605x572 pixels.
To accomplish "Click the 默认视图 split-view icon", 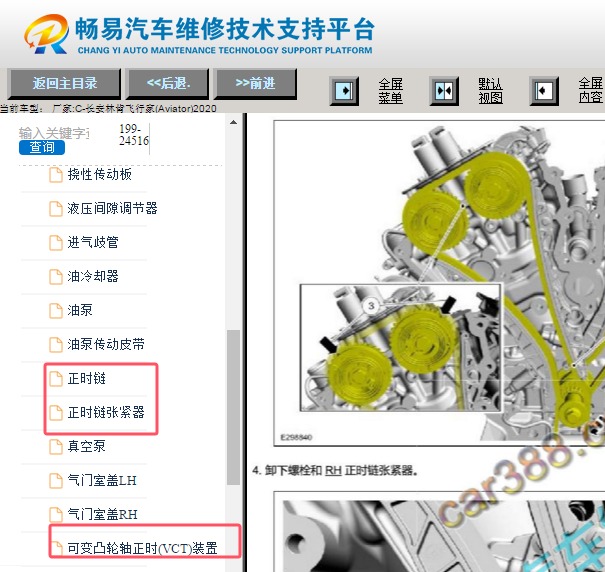I will point(444,91).
